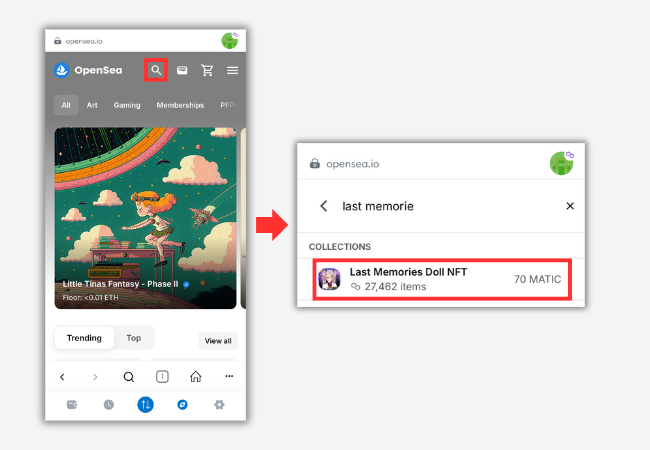The height and width of the screenshot is (450, 650).
Task: Click the OpenSea logo
Action: (88, 70)
